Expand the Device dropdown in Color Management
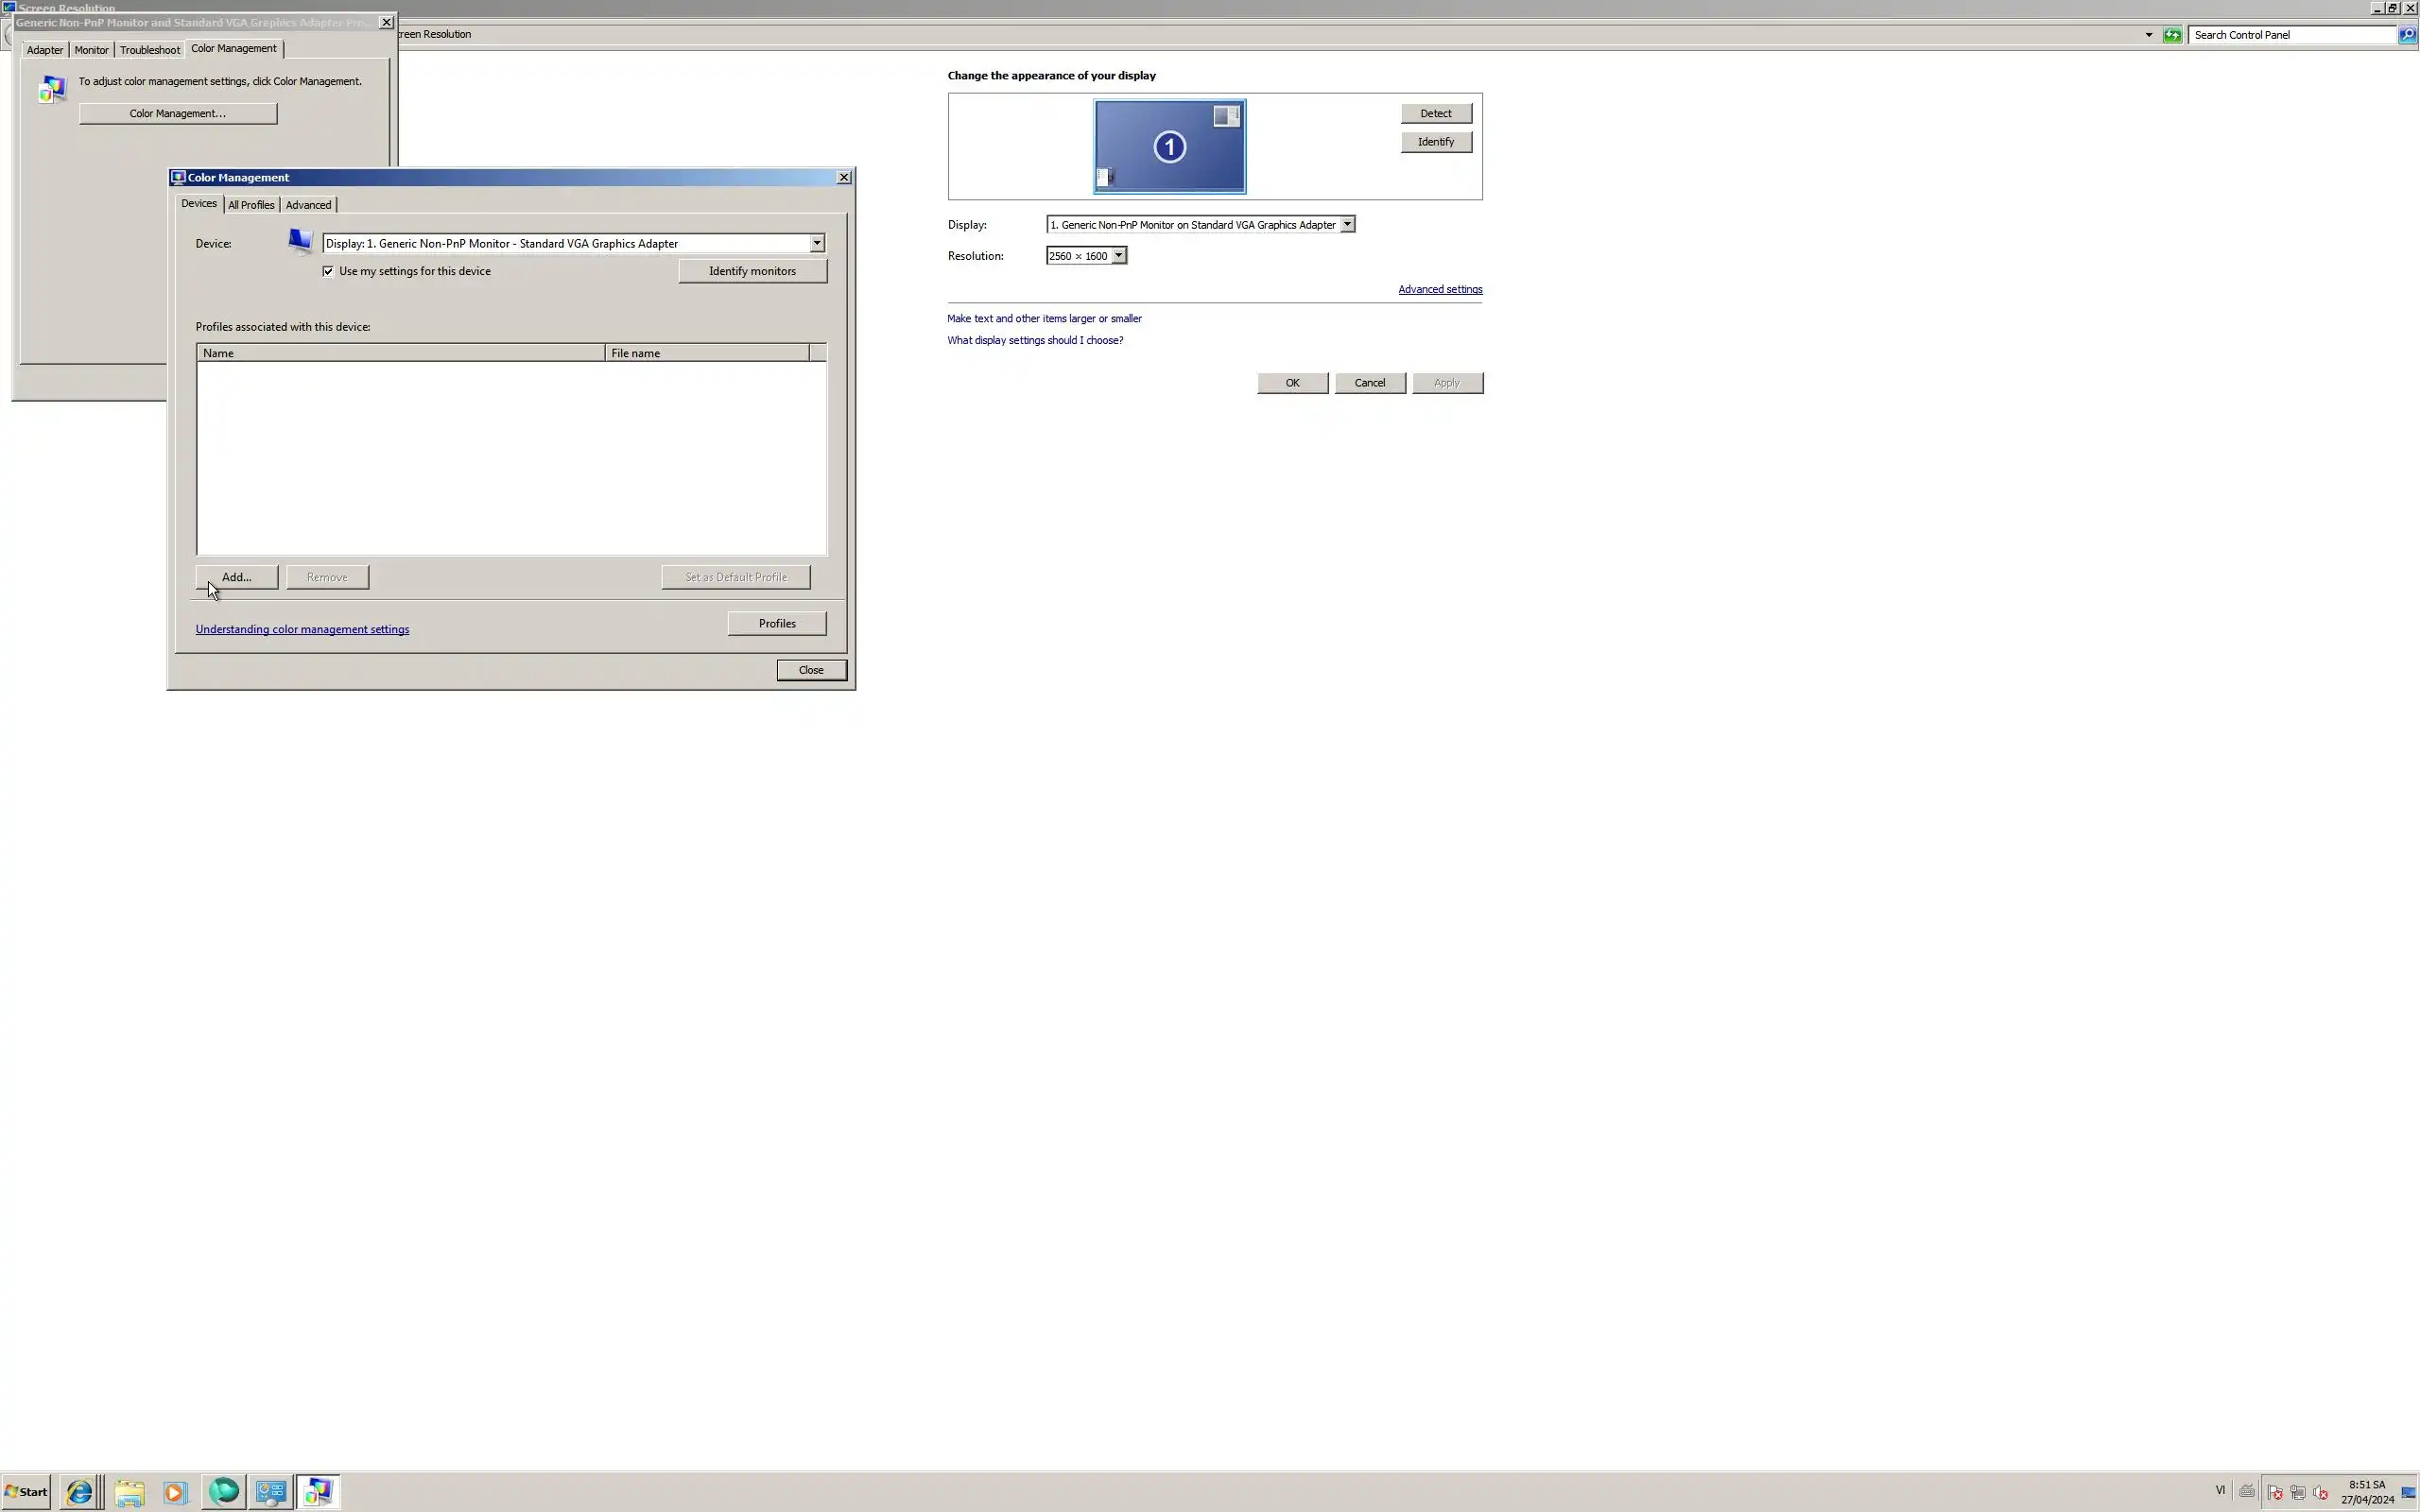2420x1512 pixels. 816,243
